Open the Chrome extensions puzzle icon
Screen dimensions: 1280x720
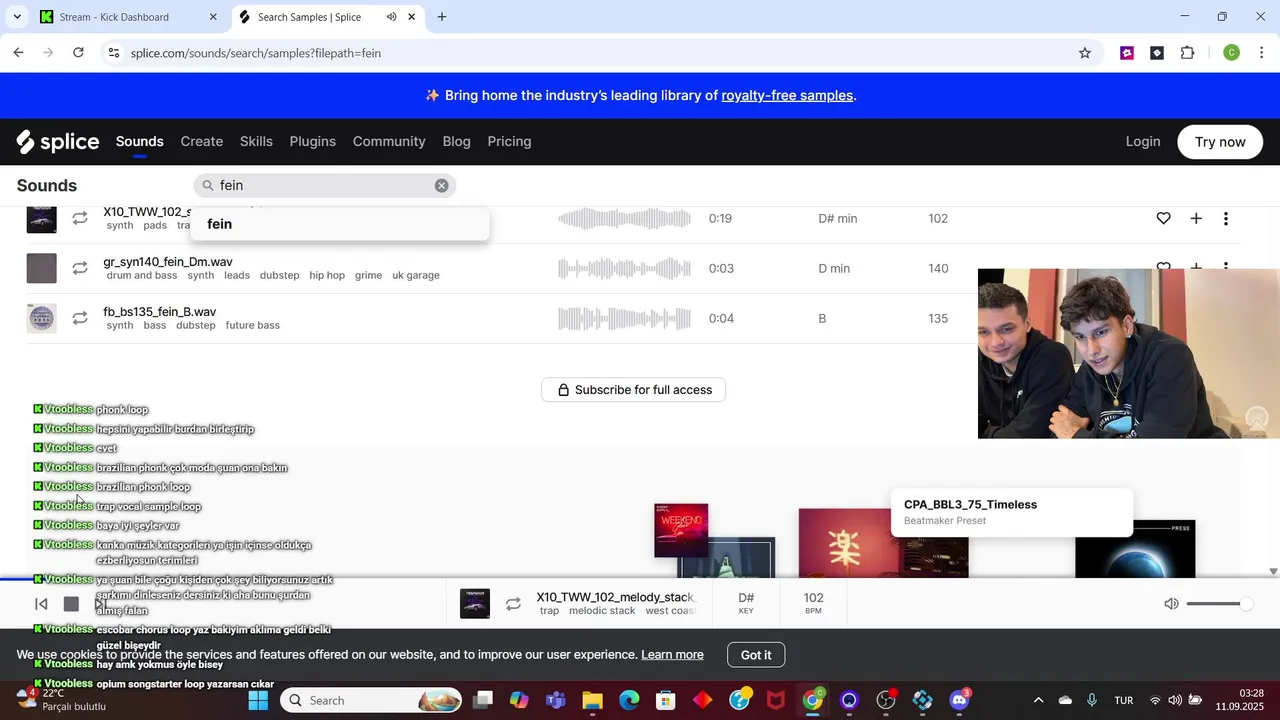[x=1187, y=53]
